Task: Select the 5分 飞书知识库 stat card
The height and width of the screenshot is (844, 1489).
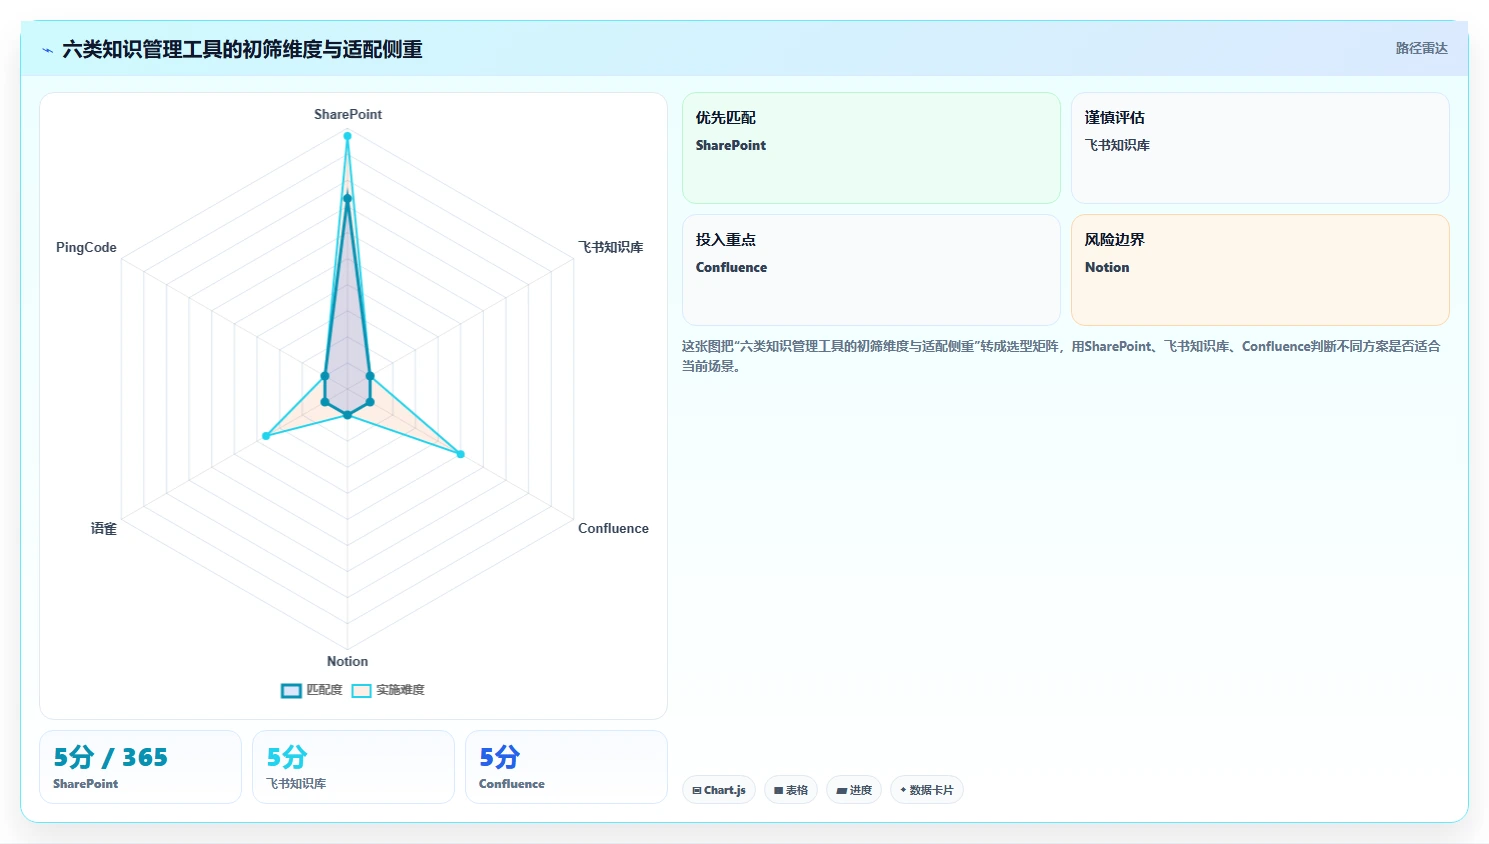Action: click(x=353, y=767)
